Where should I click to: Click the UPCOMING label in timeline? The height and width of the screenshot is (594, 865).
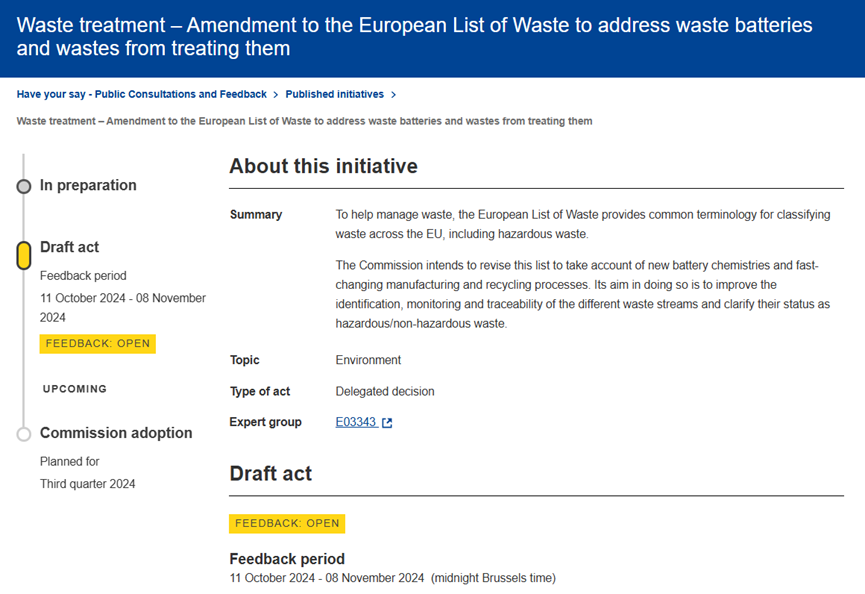point(75,389)
